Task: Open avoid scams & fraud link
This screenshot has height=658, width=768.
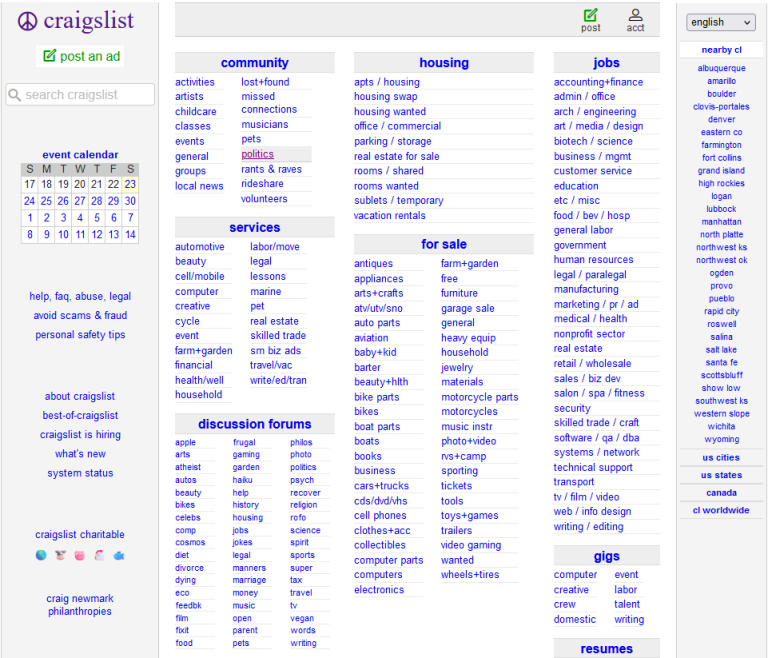Action: 80,316
